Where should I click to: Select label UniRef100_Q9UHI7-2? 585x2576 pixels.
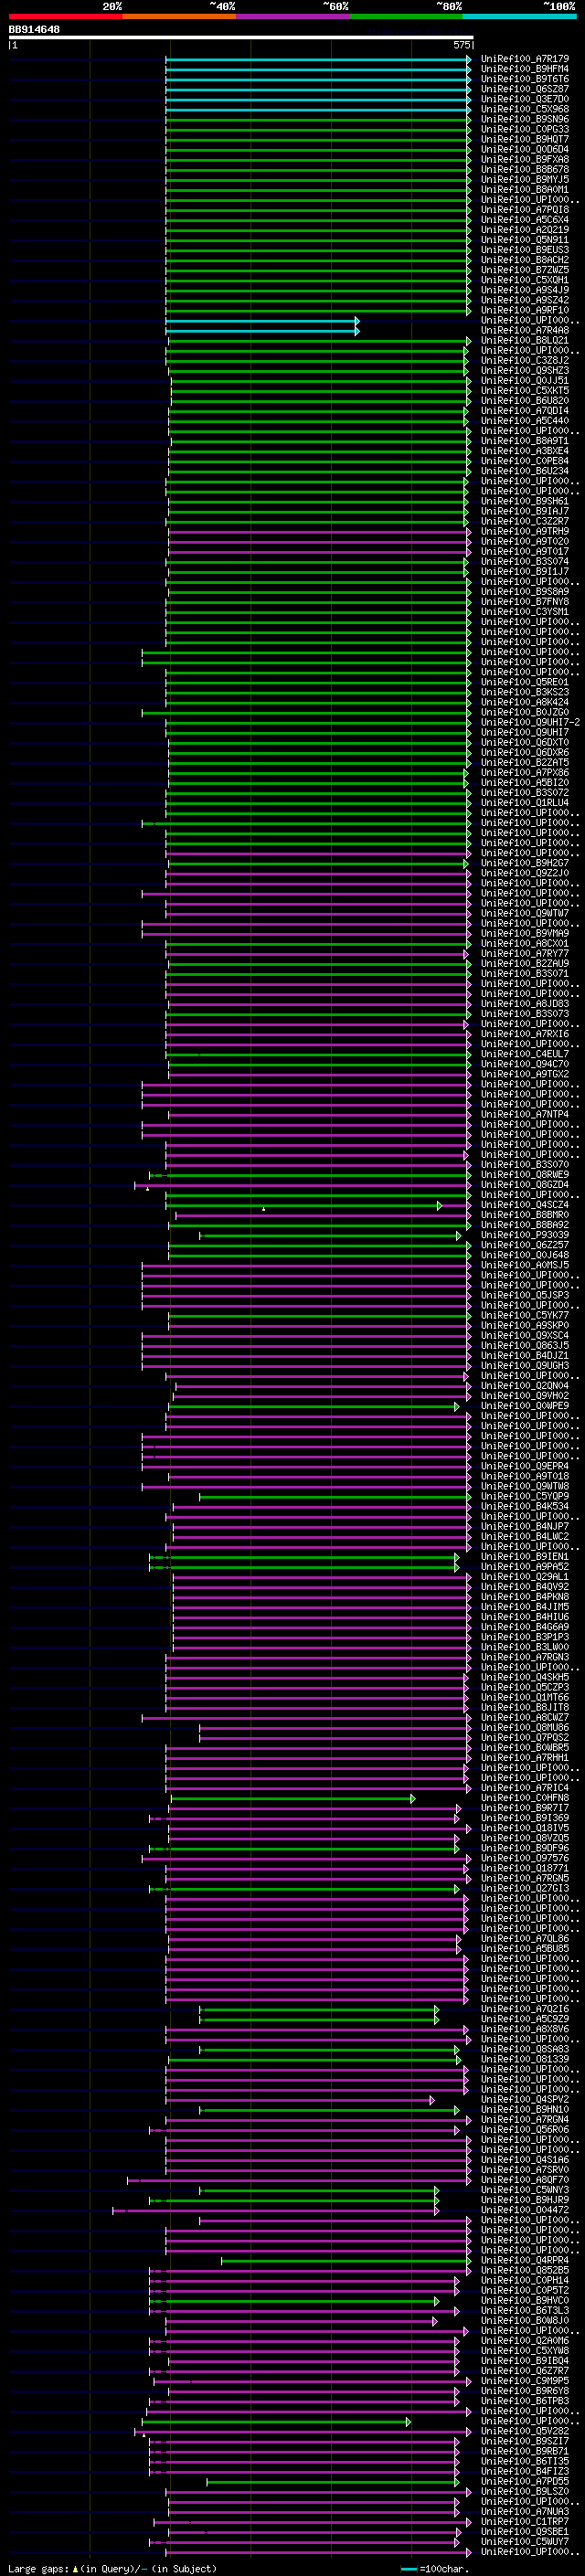531,722
